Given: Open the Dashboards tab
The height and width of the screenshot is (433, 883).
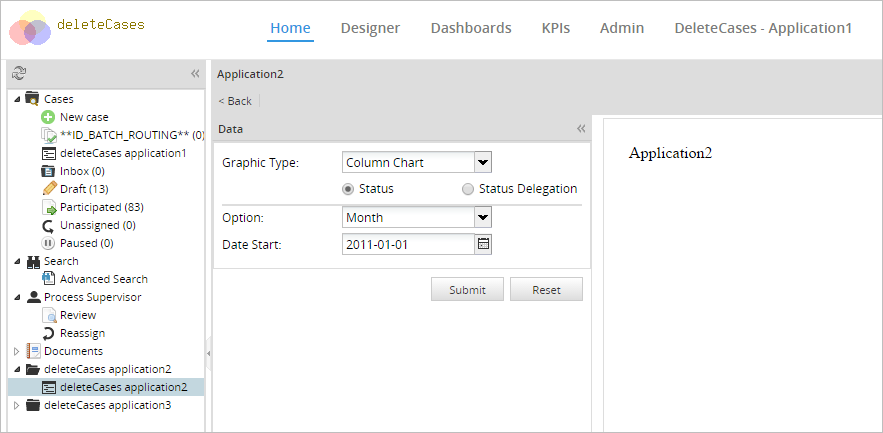Looking at the screenshot, I should pos(471,28).
